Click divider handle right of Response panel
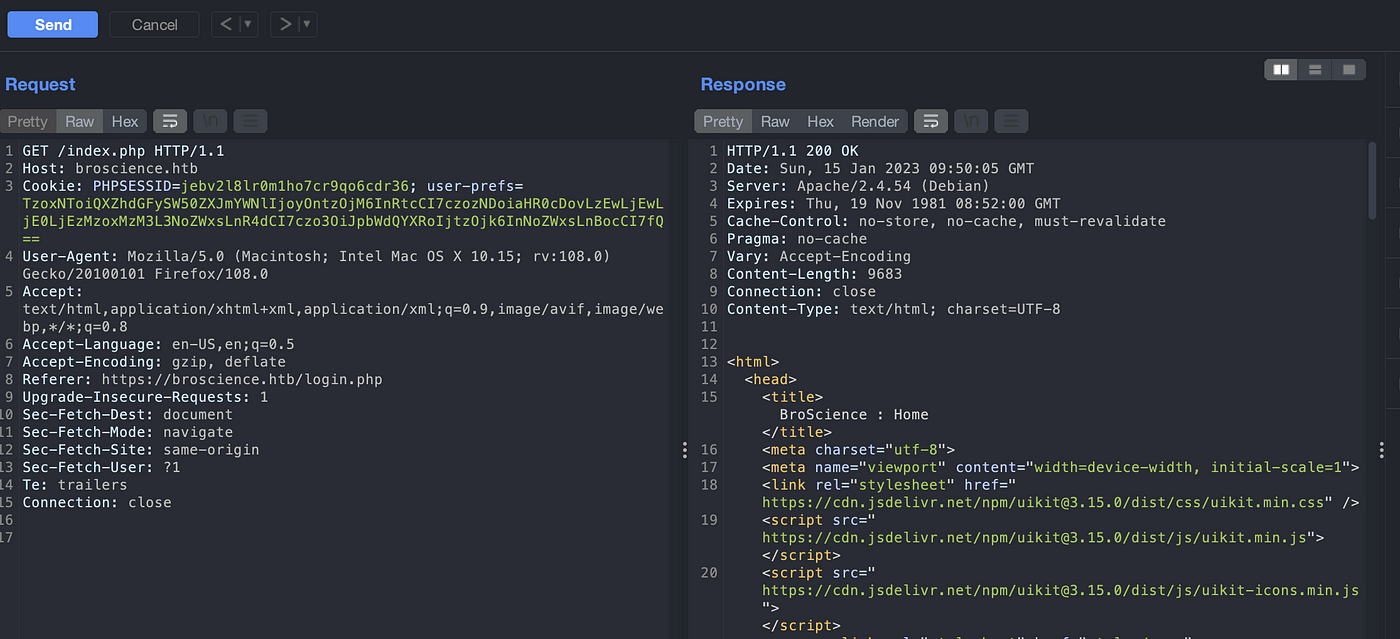This screenshot has width=1400, height=639. (x=1381, y=450)
